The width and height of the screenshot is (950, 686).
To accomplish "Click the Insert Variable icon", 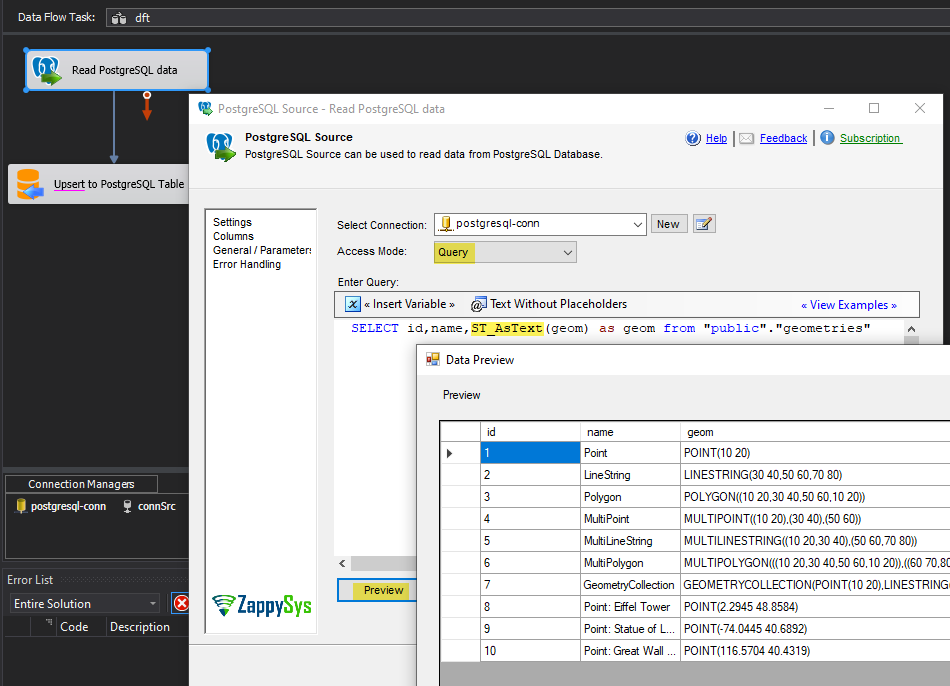I will coord(353,304).
